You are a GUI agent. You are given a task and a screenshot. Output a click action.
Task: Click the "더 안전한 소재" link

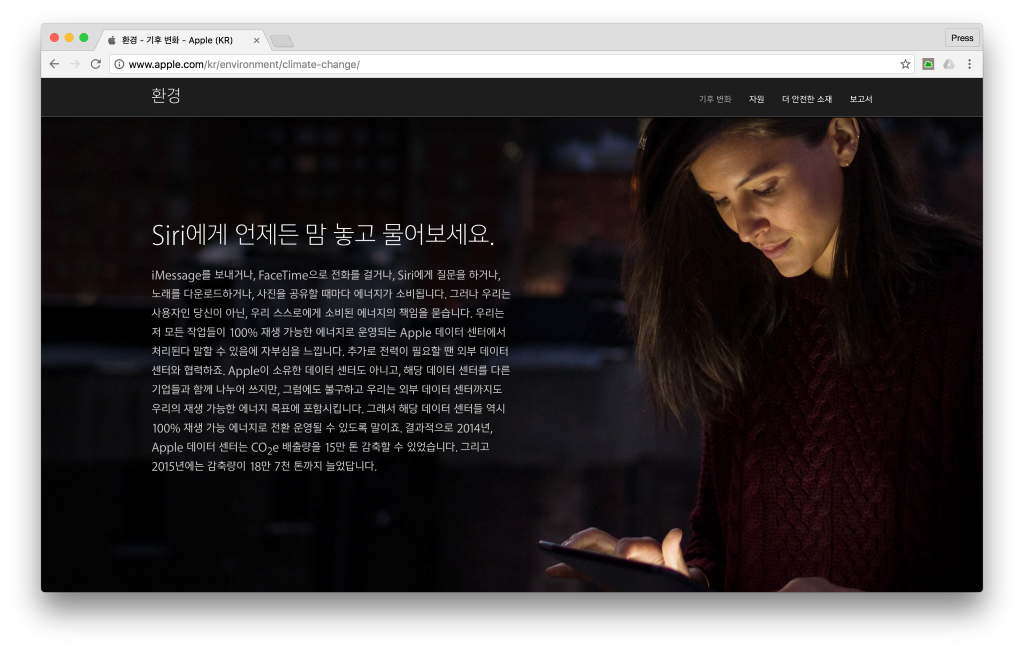807,99
